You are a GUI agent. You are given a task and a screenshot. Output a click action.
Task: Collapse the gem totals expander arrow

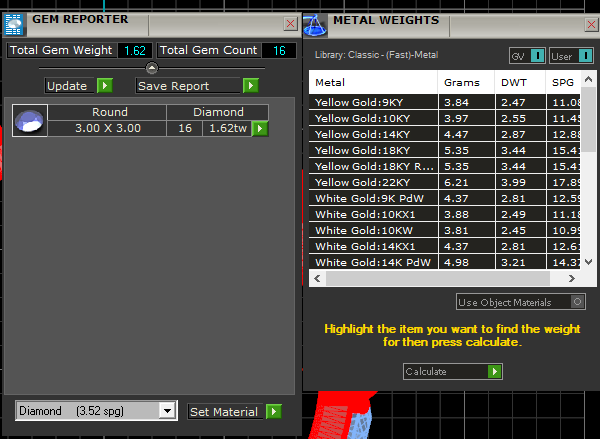151,68
